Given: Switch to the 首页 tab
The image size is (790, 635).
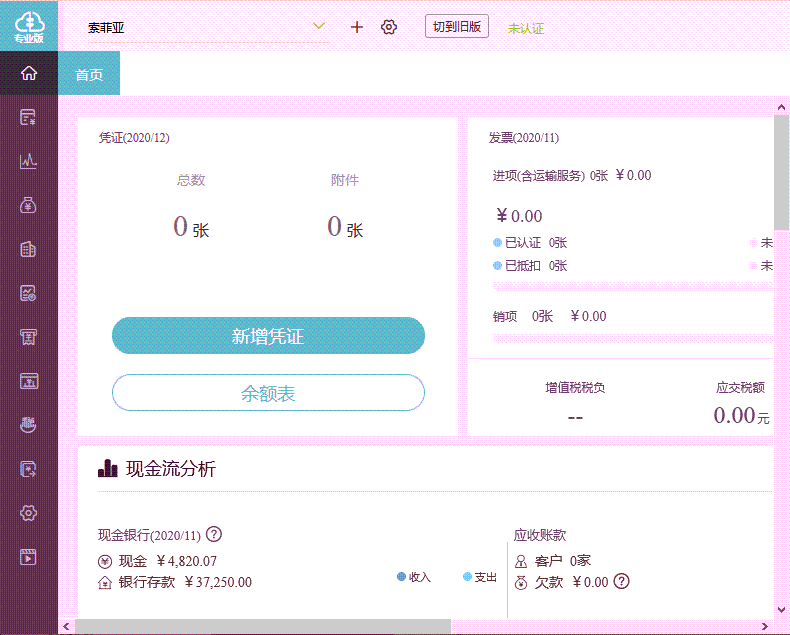Looking at the screenshot, I should [89, 73].
